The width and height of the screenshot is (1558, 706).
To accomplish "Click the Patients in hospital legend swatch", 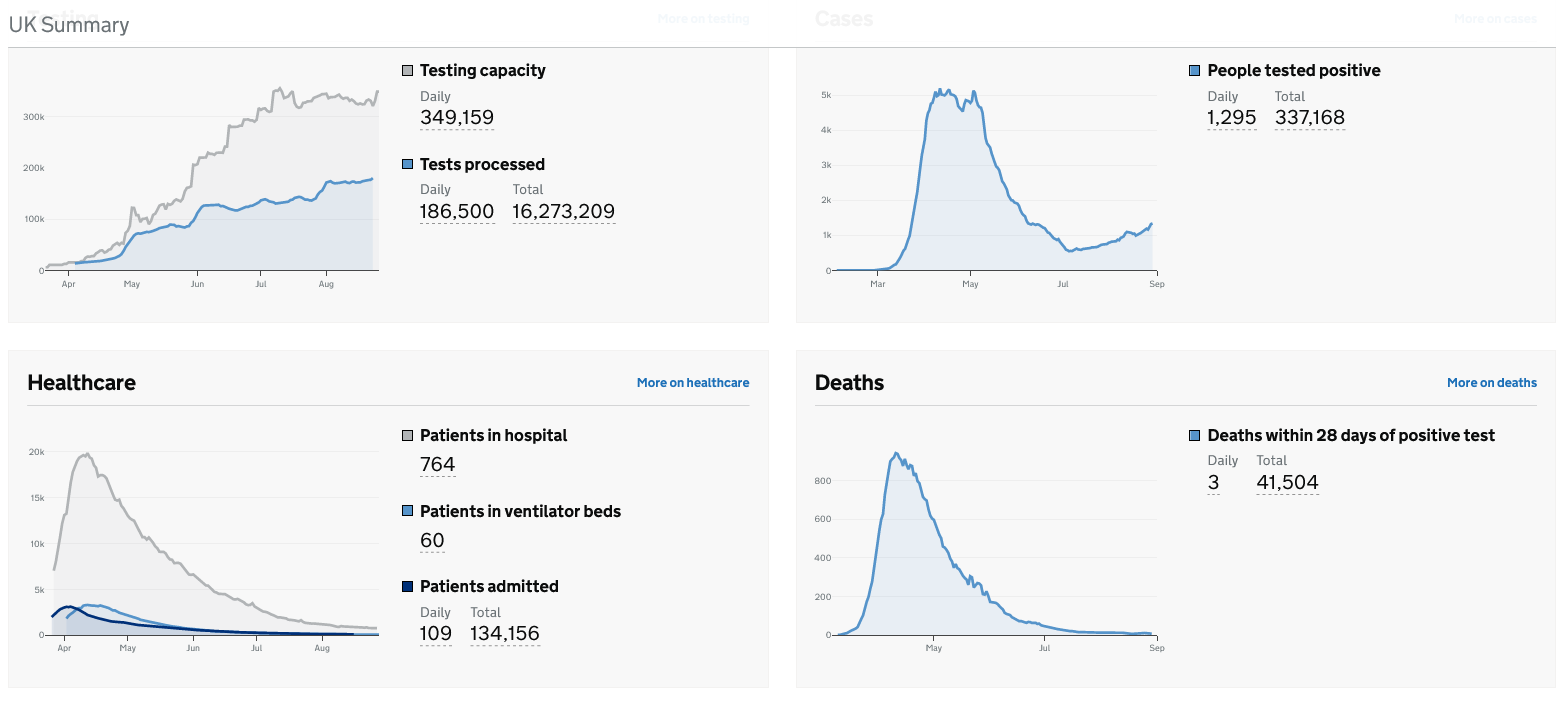I will [x=407, y=436].
